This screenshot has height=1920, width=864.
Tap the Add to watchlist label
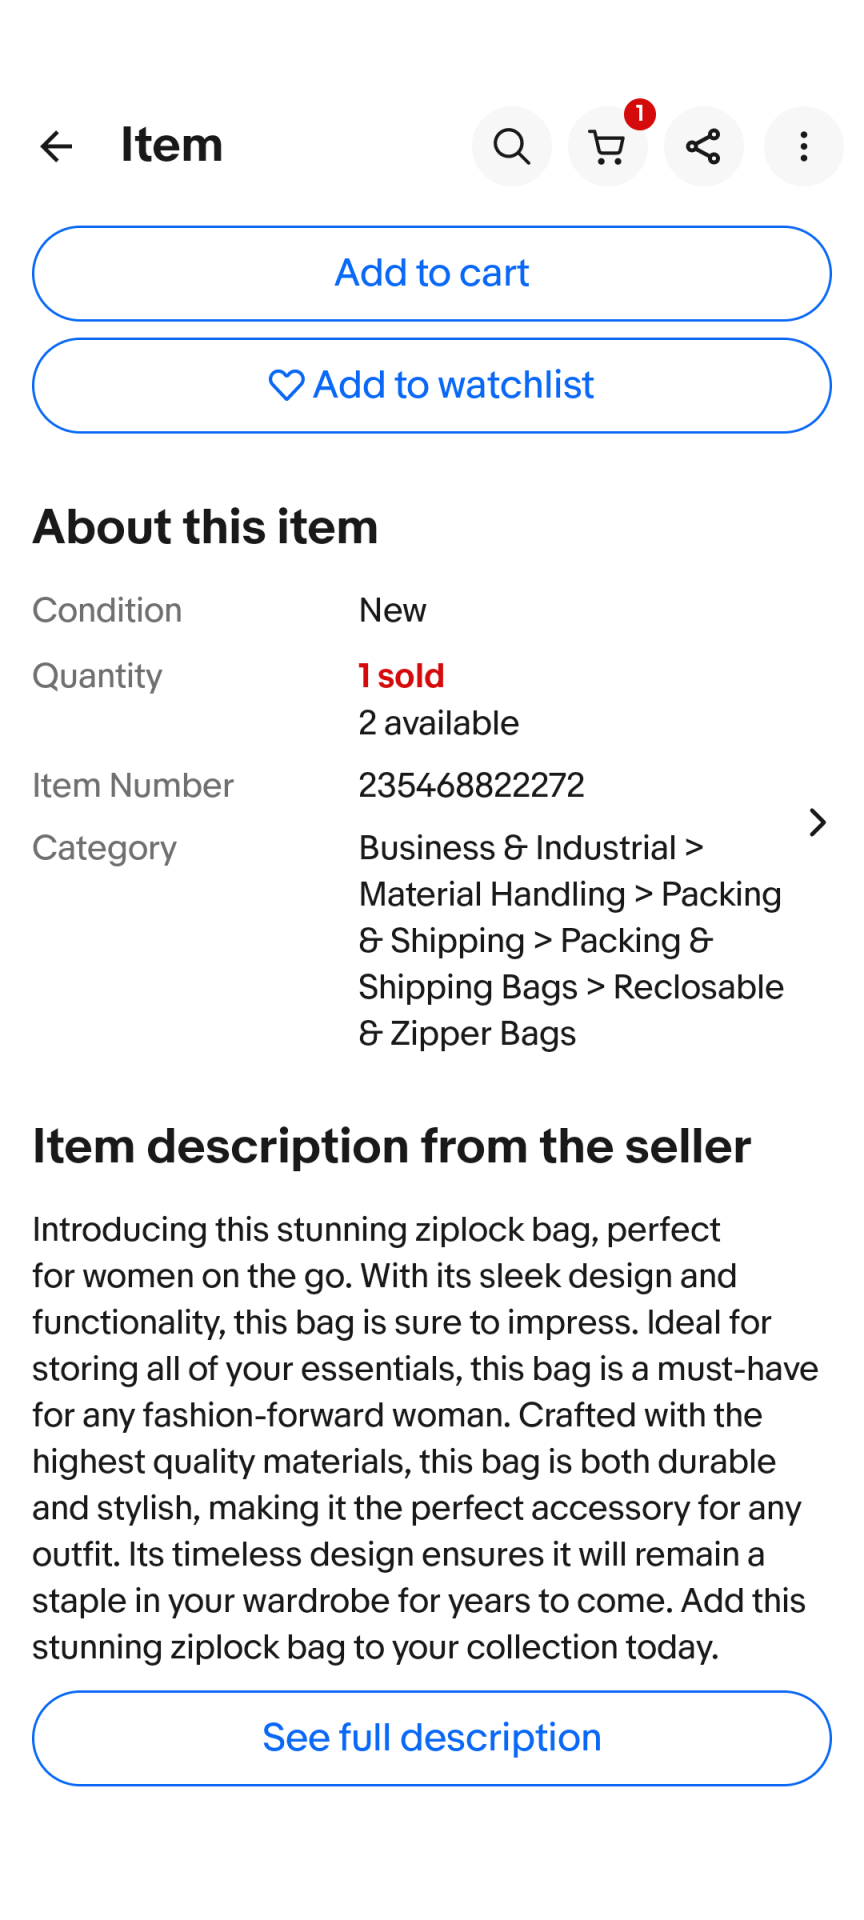(454, 385)
